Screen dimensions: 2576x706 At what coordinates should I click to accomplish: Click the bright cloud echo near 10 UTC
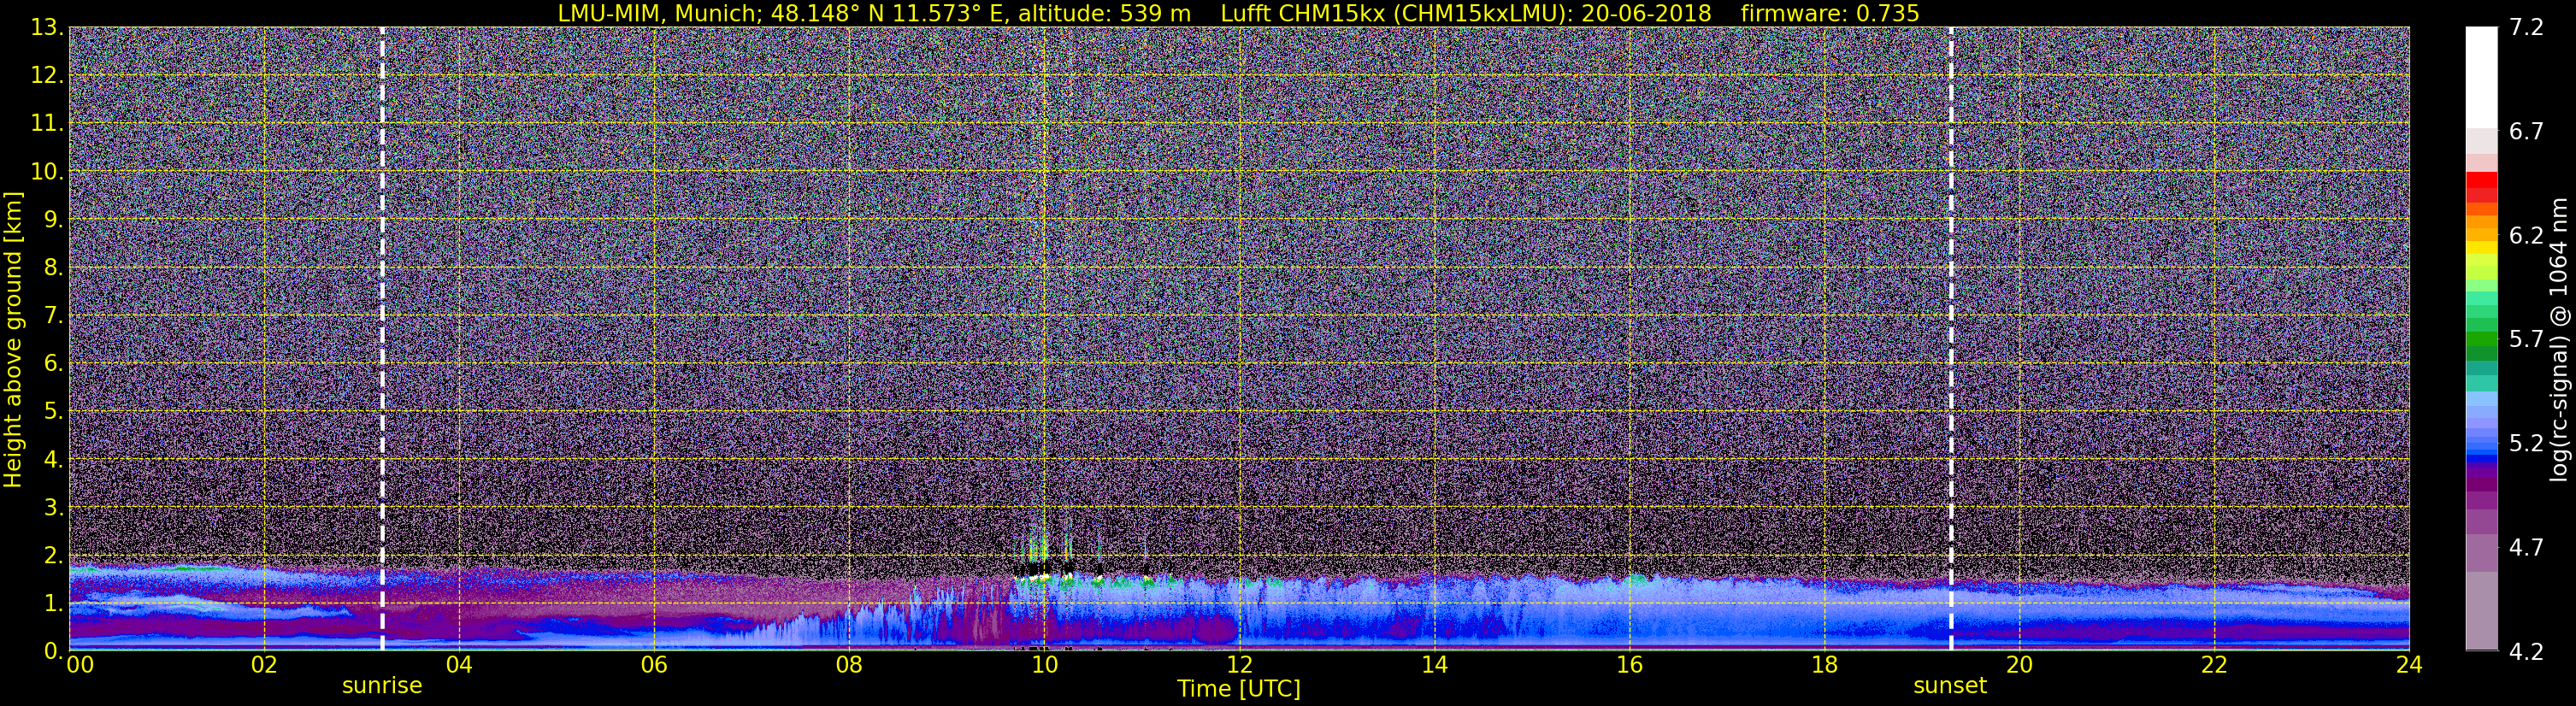click(1040, 577)
